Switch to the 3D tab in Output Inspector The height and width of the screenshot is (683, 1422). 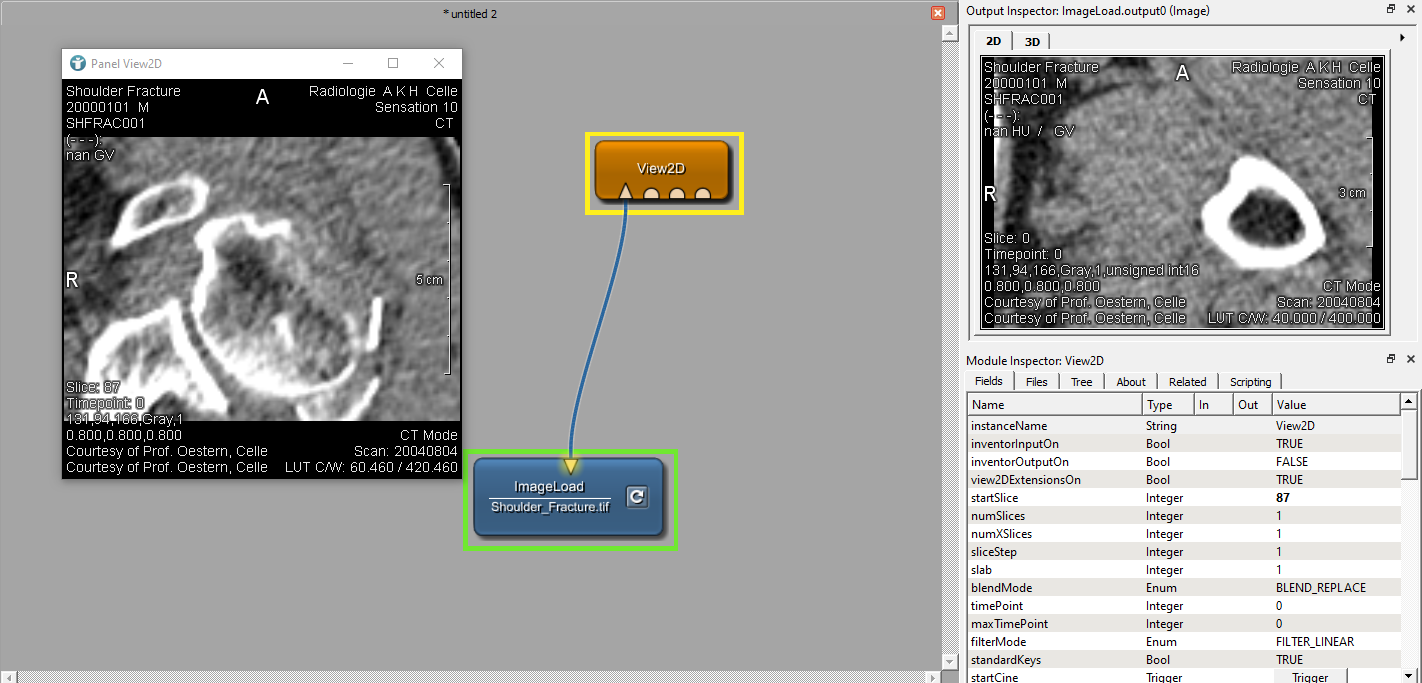pos(1032,41)
